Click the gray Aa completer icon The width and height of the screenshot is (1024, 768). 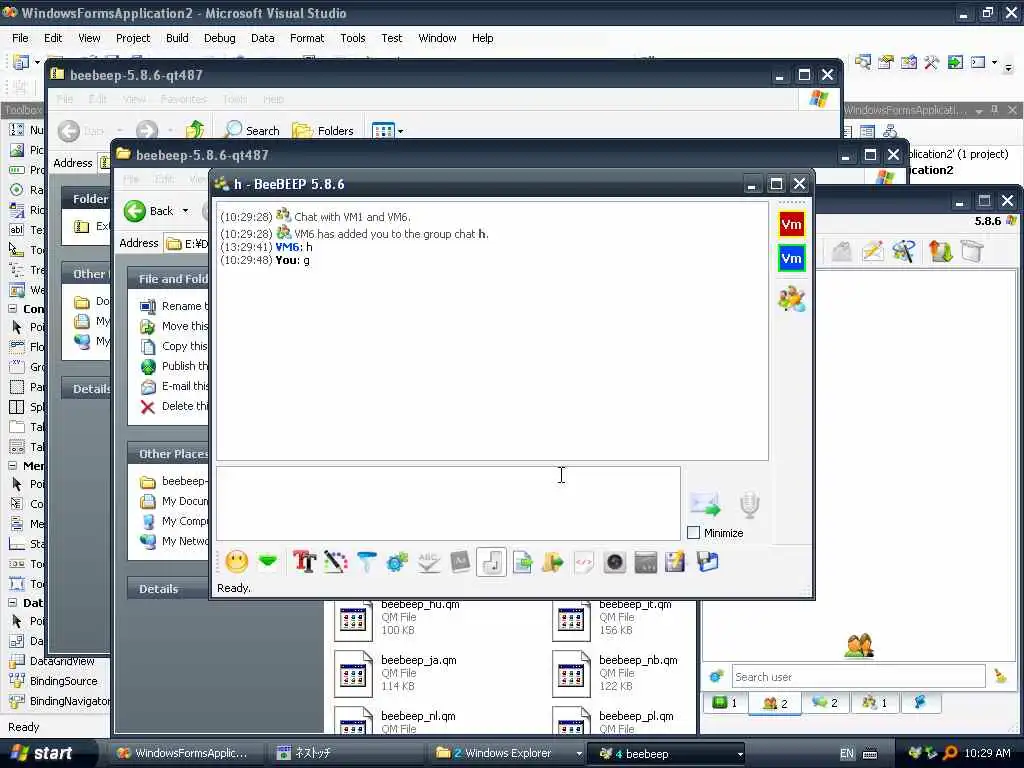[460, 562]
